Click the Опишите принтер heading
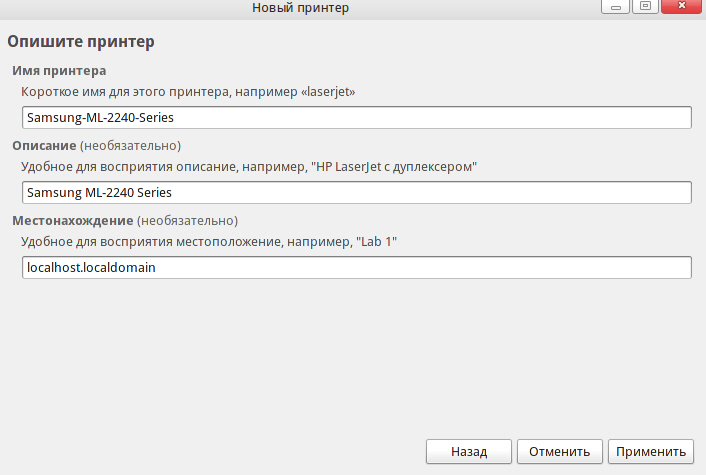 [x=81, y=41]
